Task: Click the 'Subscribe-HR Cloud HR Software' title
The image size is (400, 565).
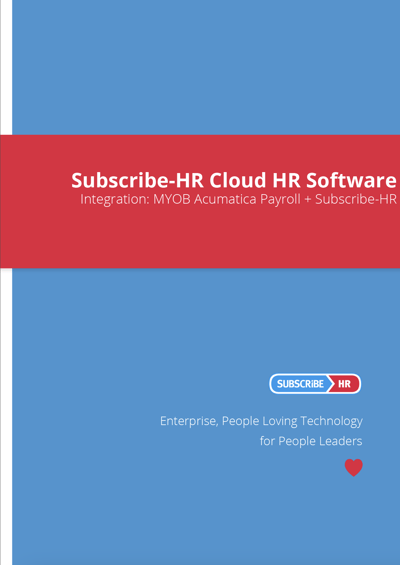Action: point(234,180)
